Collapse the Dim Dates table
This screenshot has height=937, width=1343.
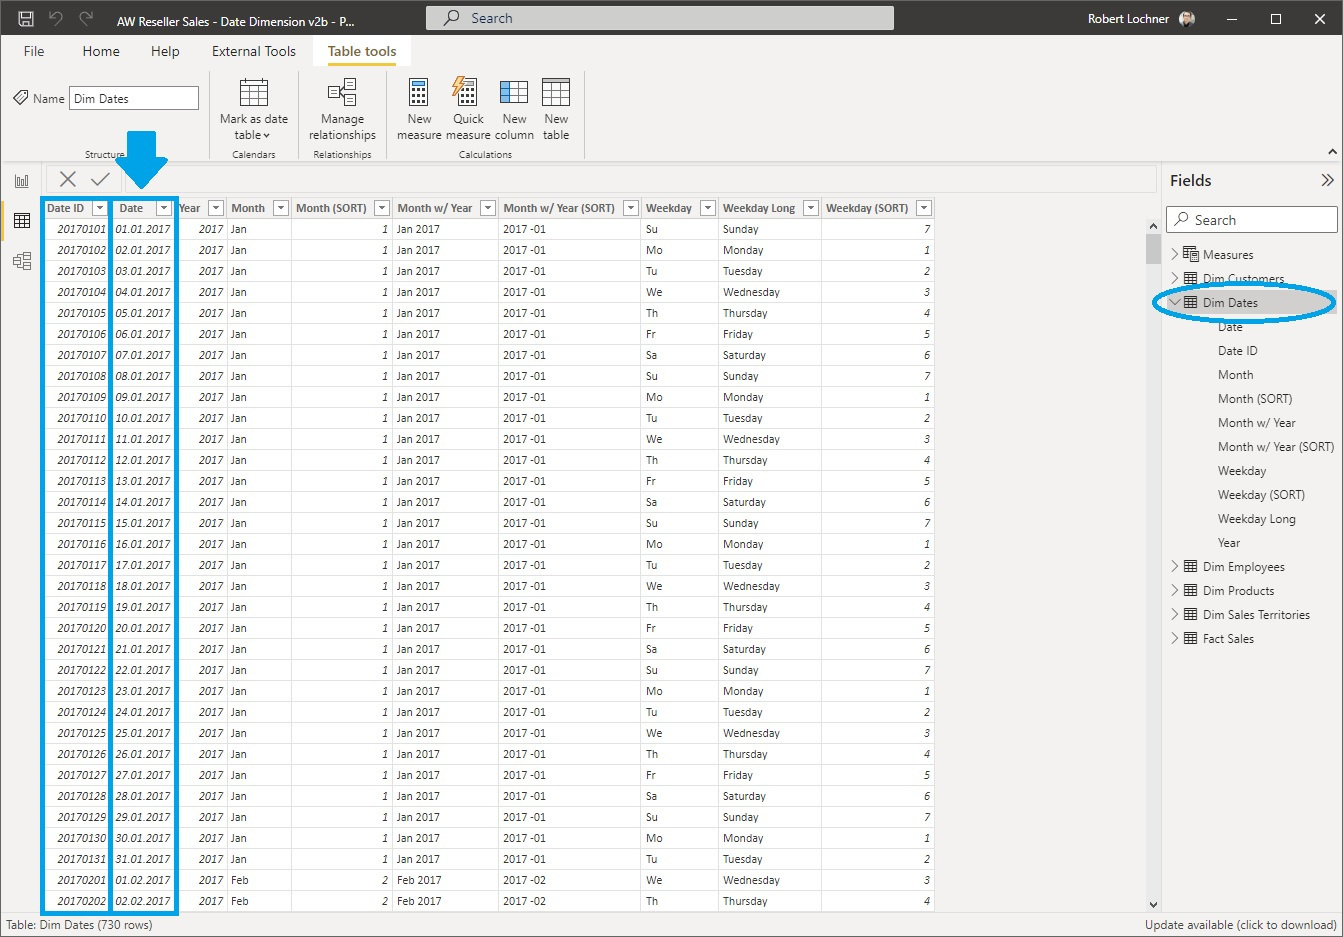click(1176, 302)
